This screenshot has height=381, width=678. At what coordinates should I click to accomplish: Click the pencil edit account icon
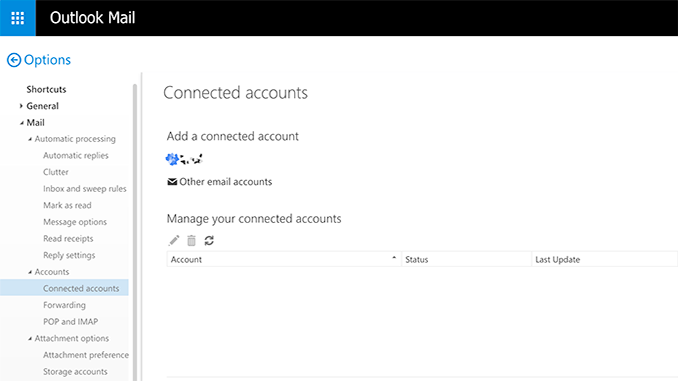click(174, 240)
